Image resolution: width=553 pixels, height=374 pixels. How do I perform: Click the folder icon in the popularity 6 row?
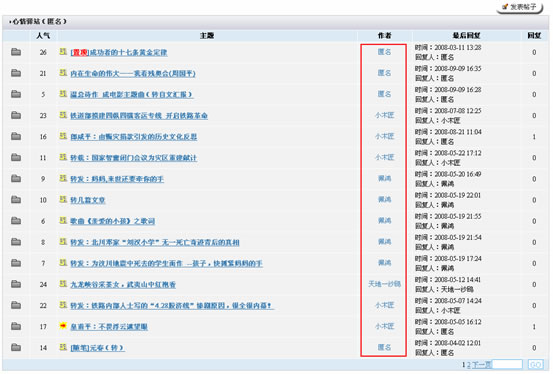(16, 221)
